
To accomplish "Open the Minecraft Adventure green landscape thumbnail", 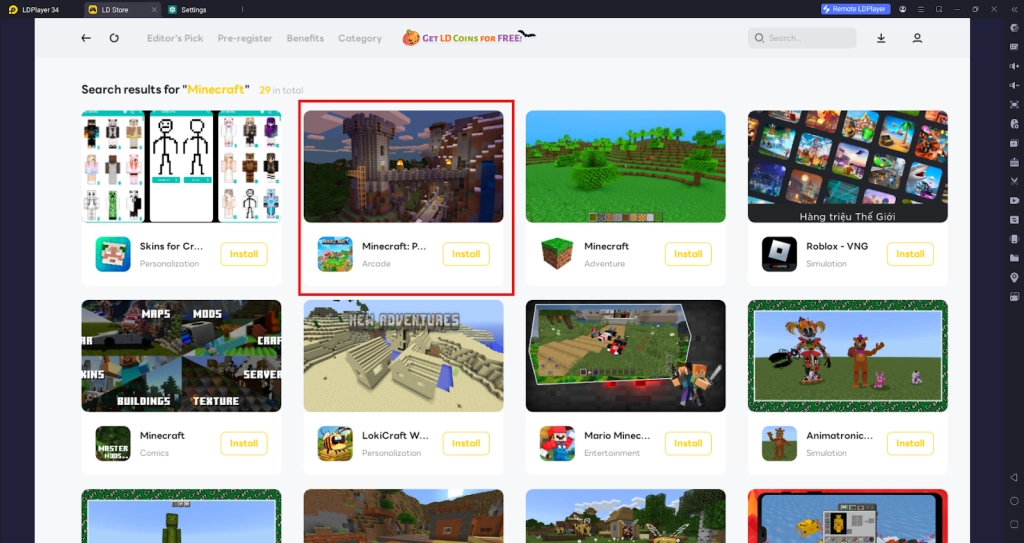I will coord(626,167).
